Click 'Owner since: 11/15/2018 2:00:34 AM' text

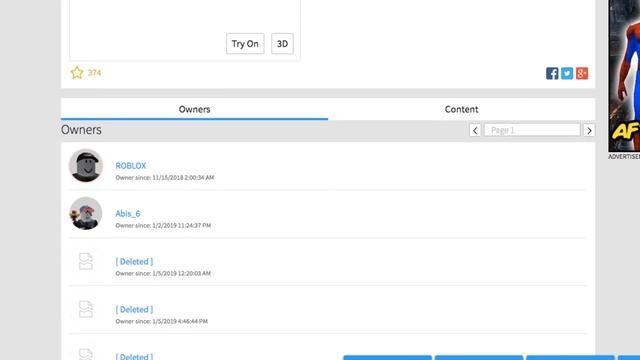[164, 178]
